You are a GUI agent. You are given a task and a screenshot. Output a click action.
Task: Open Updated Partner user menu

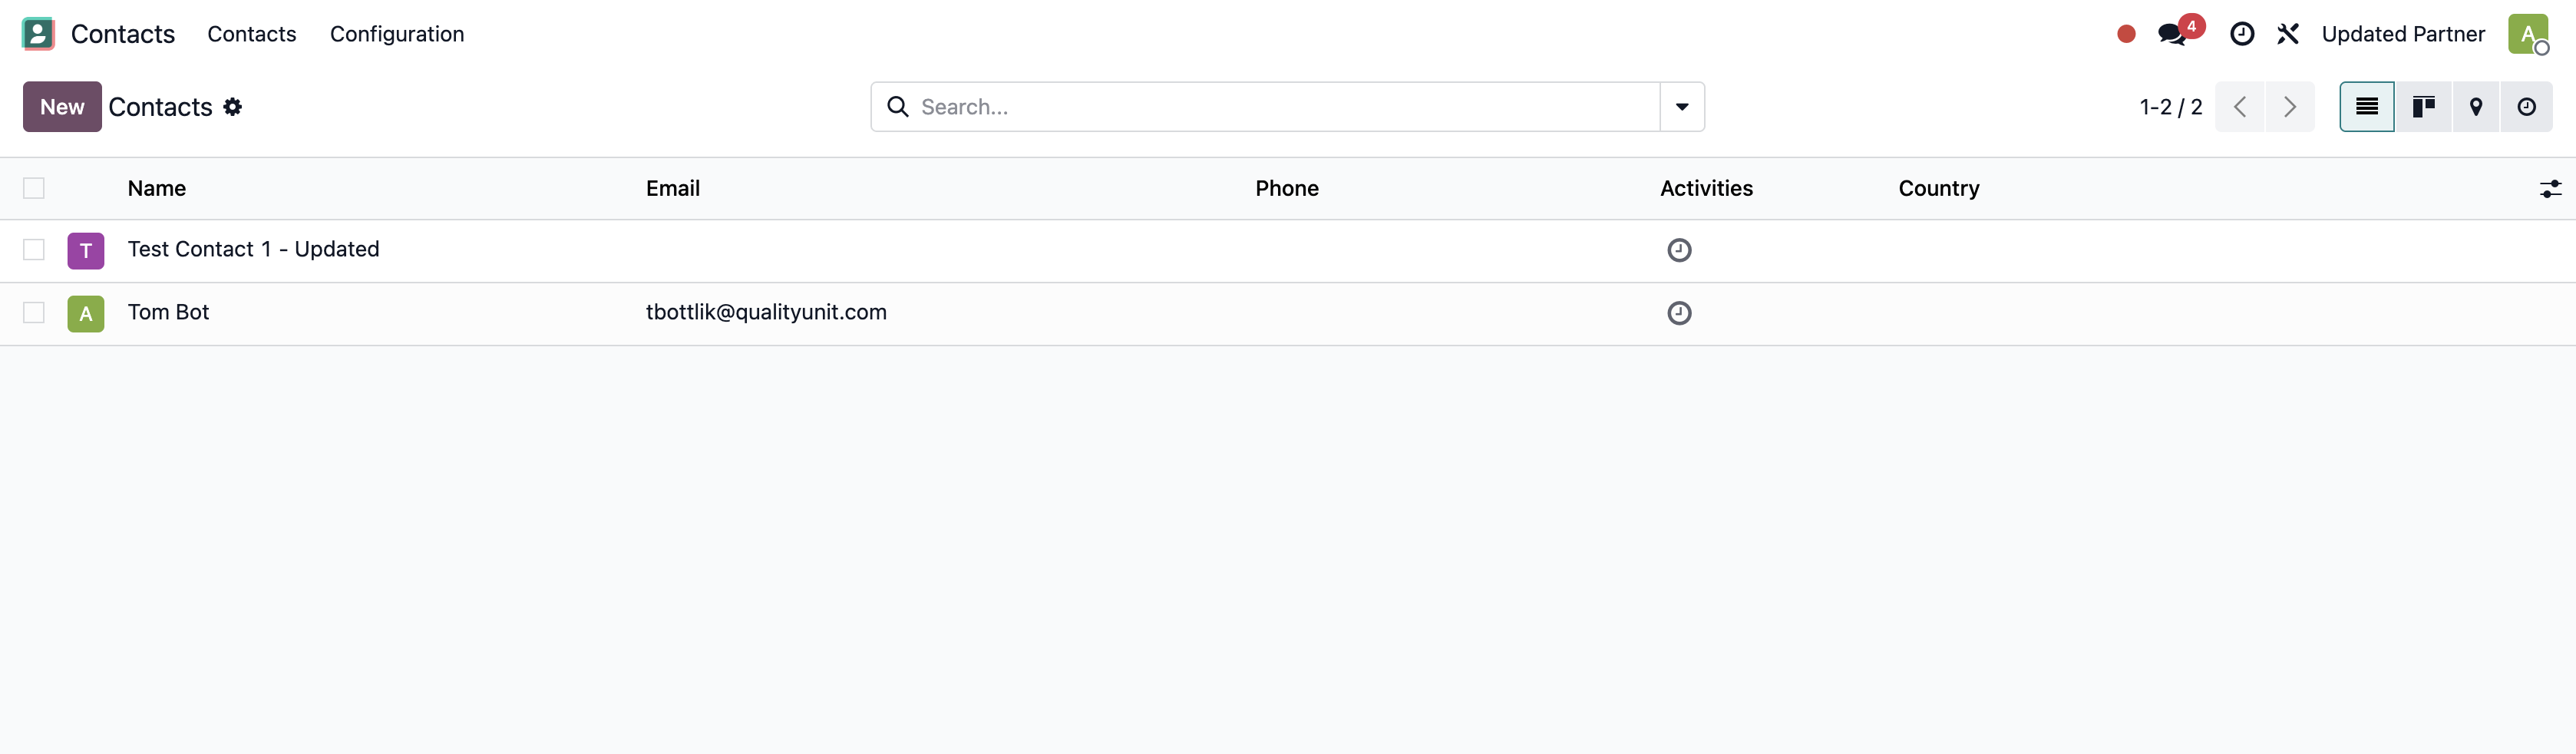tap(2404, 33)
